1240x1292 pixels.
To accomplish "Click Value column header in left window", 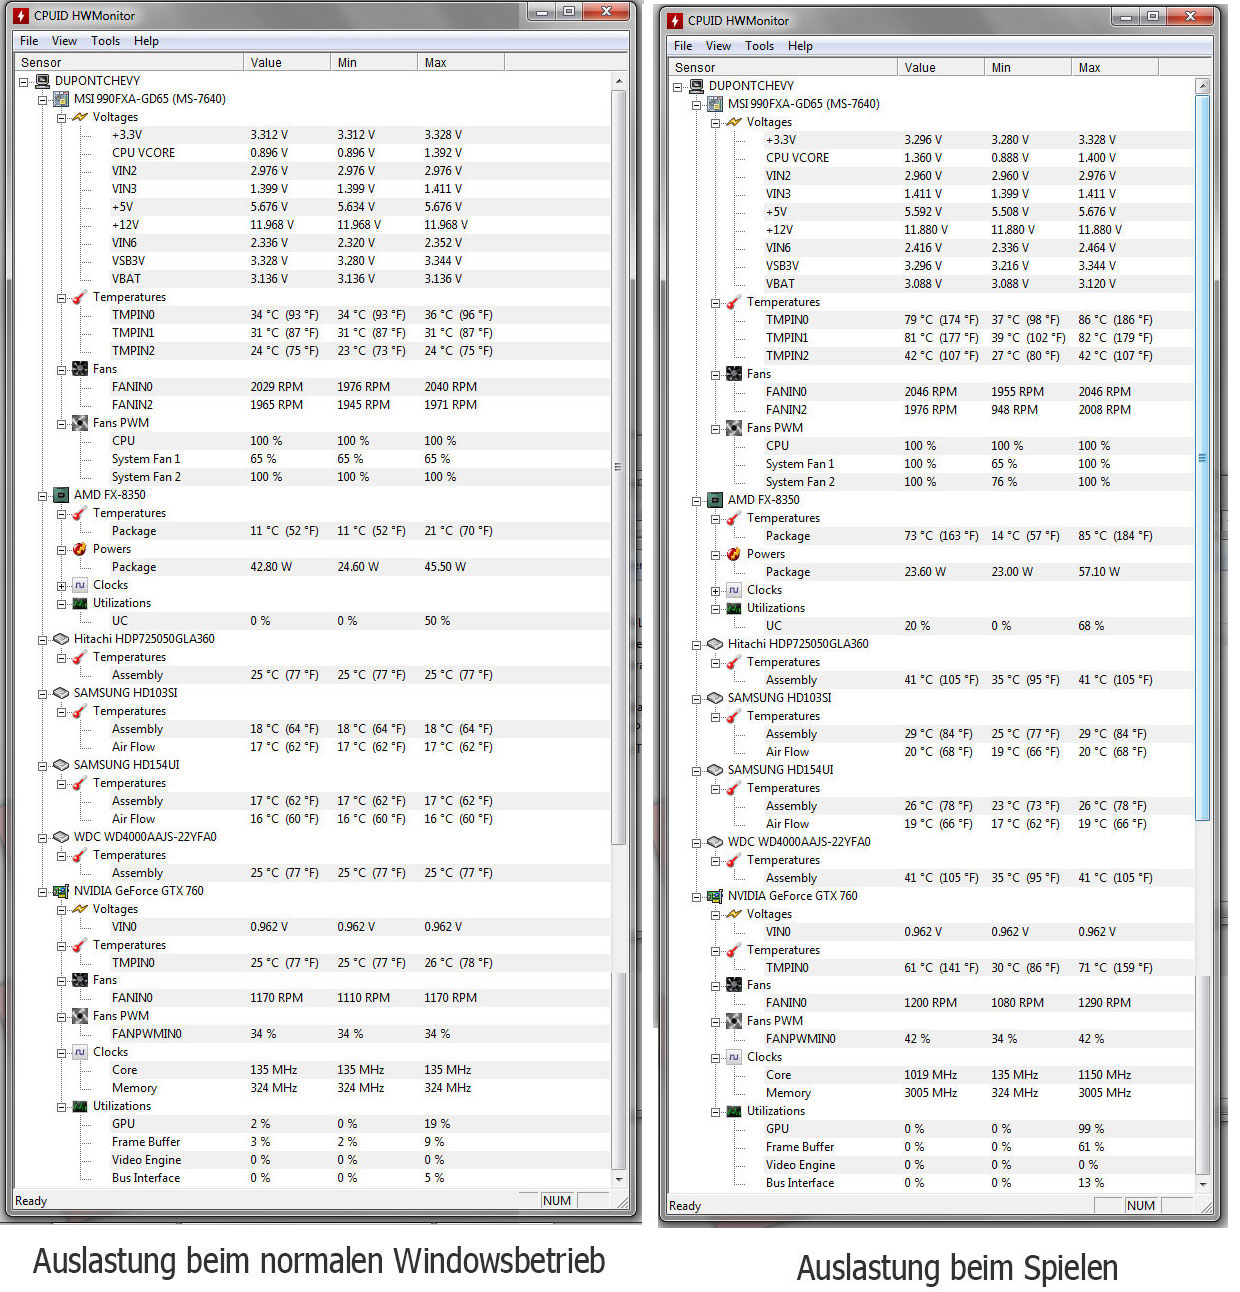I will pos(287,62).
